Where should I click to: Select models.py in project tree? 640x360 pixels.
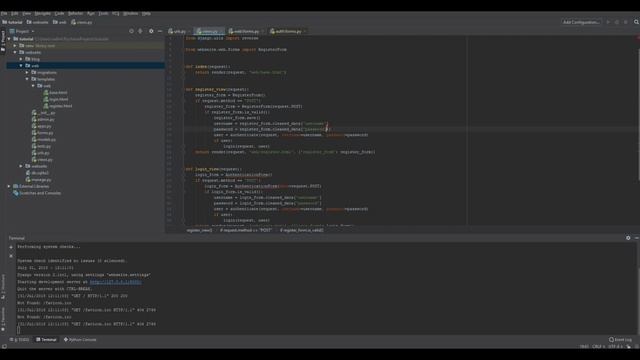pyautogui.click(x=44, y=140)
